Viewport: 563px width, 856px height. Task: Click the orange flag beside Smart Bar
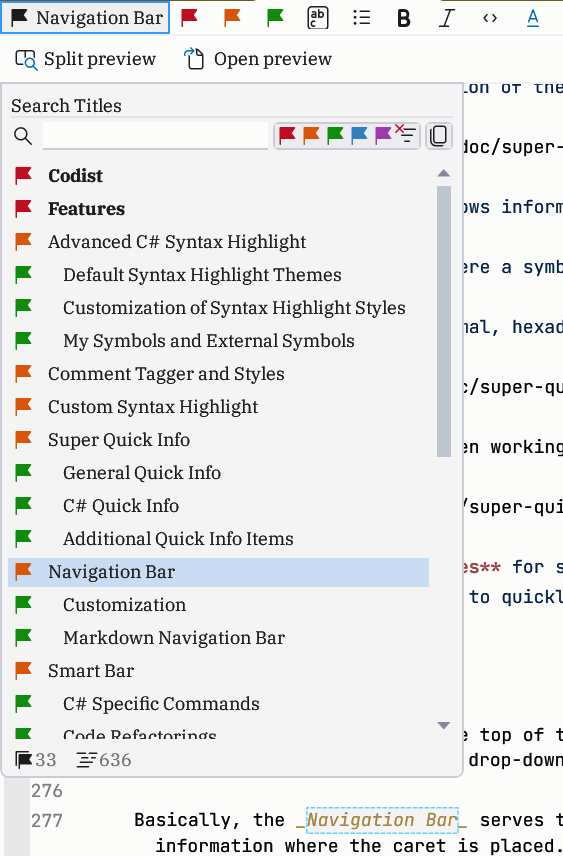pyautogui.click(x=23, y=670)
